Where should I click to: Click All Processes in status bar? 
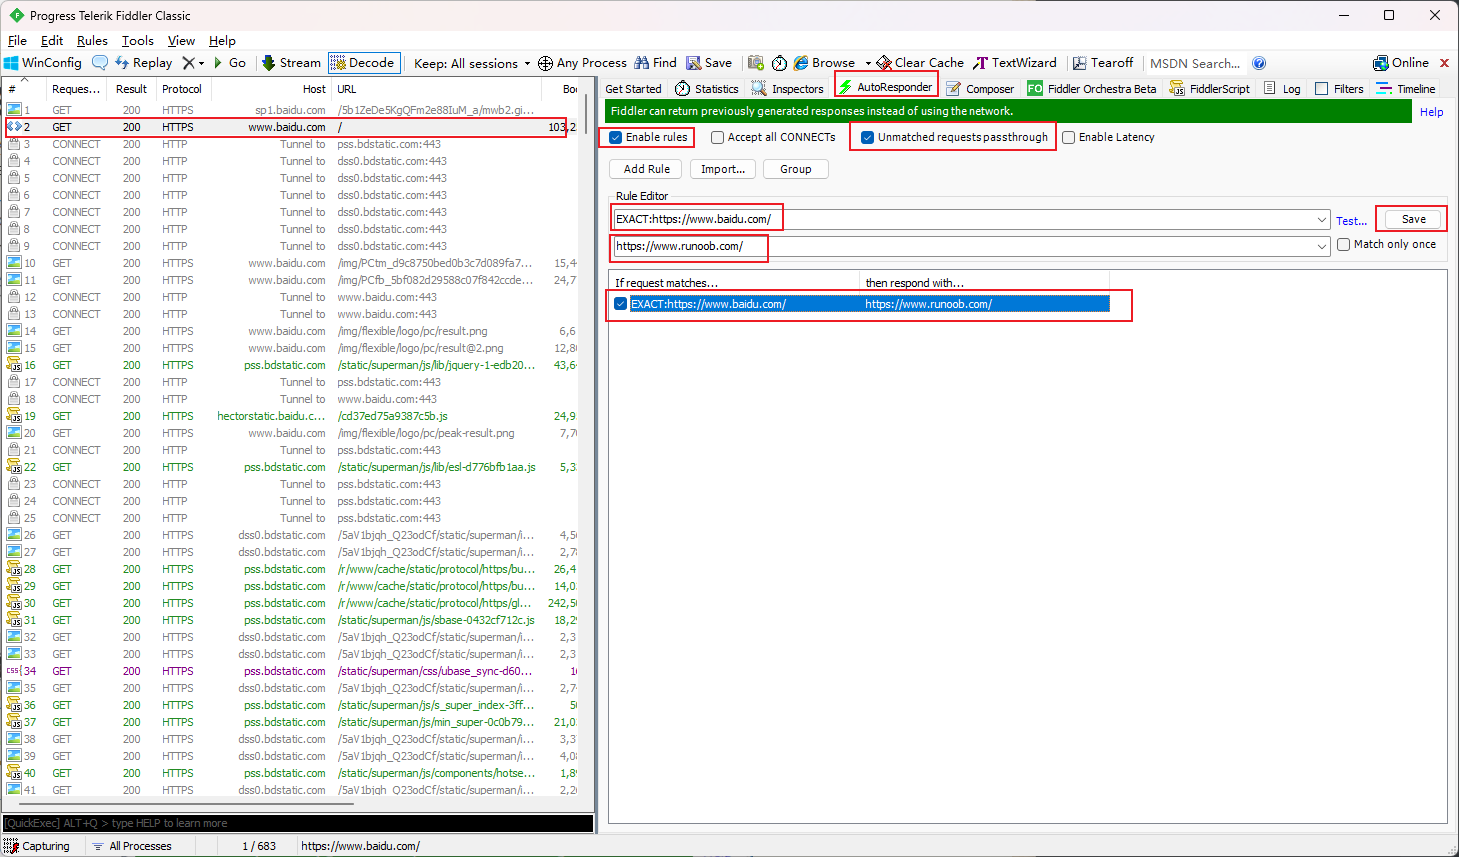pyautogui.click(x=132, y=846)
